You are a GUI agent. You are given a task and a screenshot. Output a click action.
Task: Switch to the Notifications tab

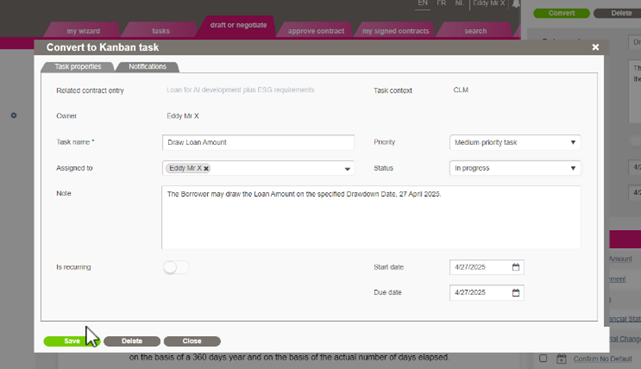(147, 67)
